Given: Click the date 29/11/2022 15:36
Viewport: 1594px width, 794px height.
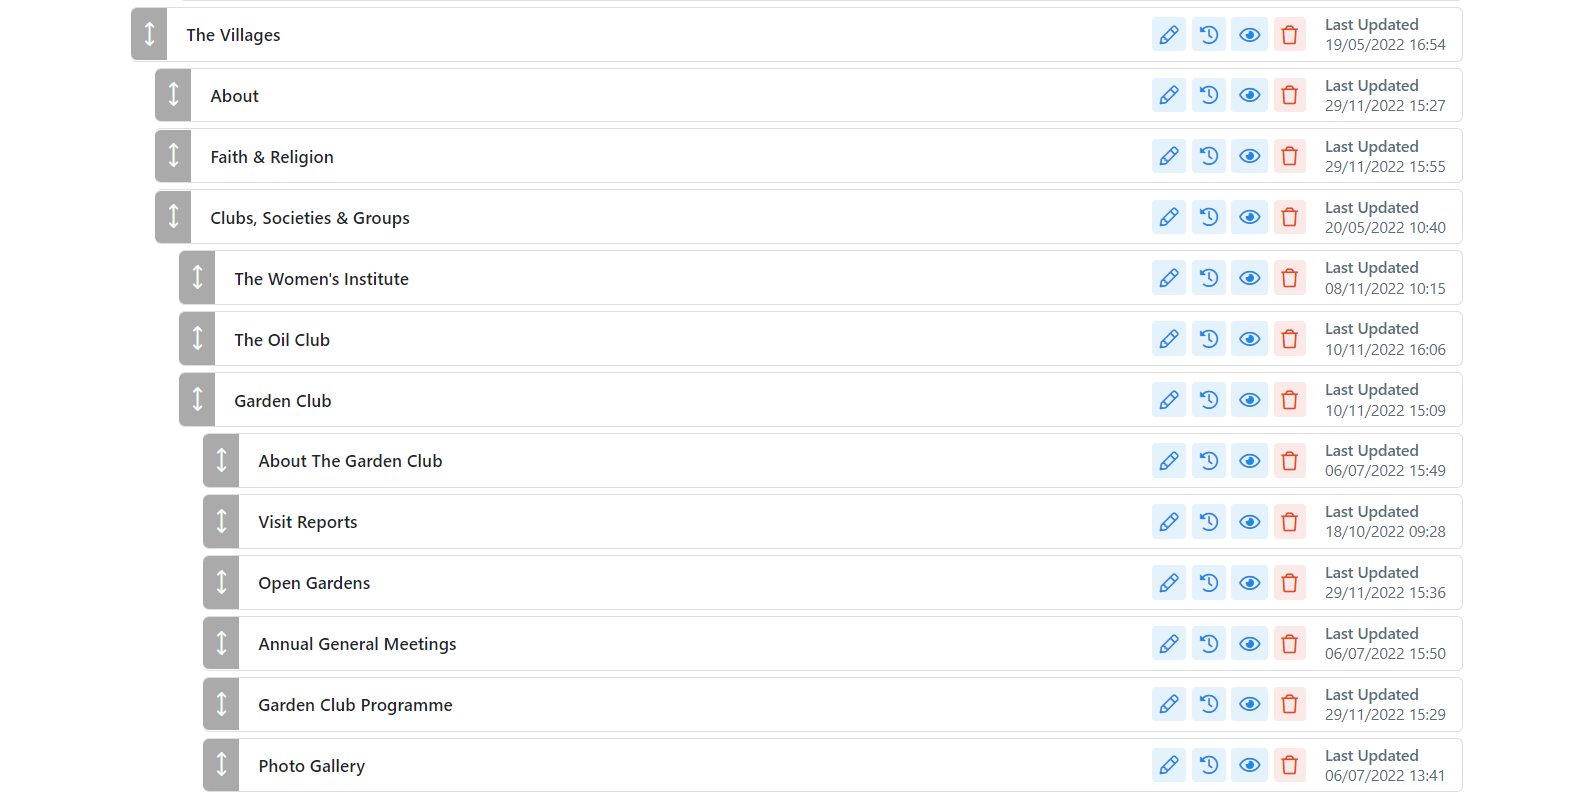Looking at the screenshot, I should coord(1385,593).
